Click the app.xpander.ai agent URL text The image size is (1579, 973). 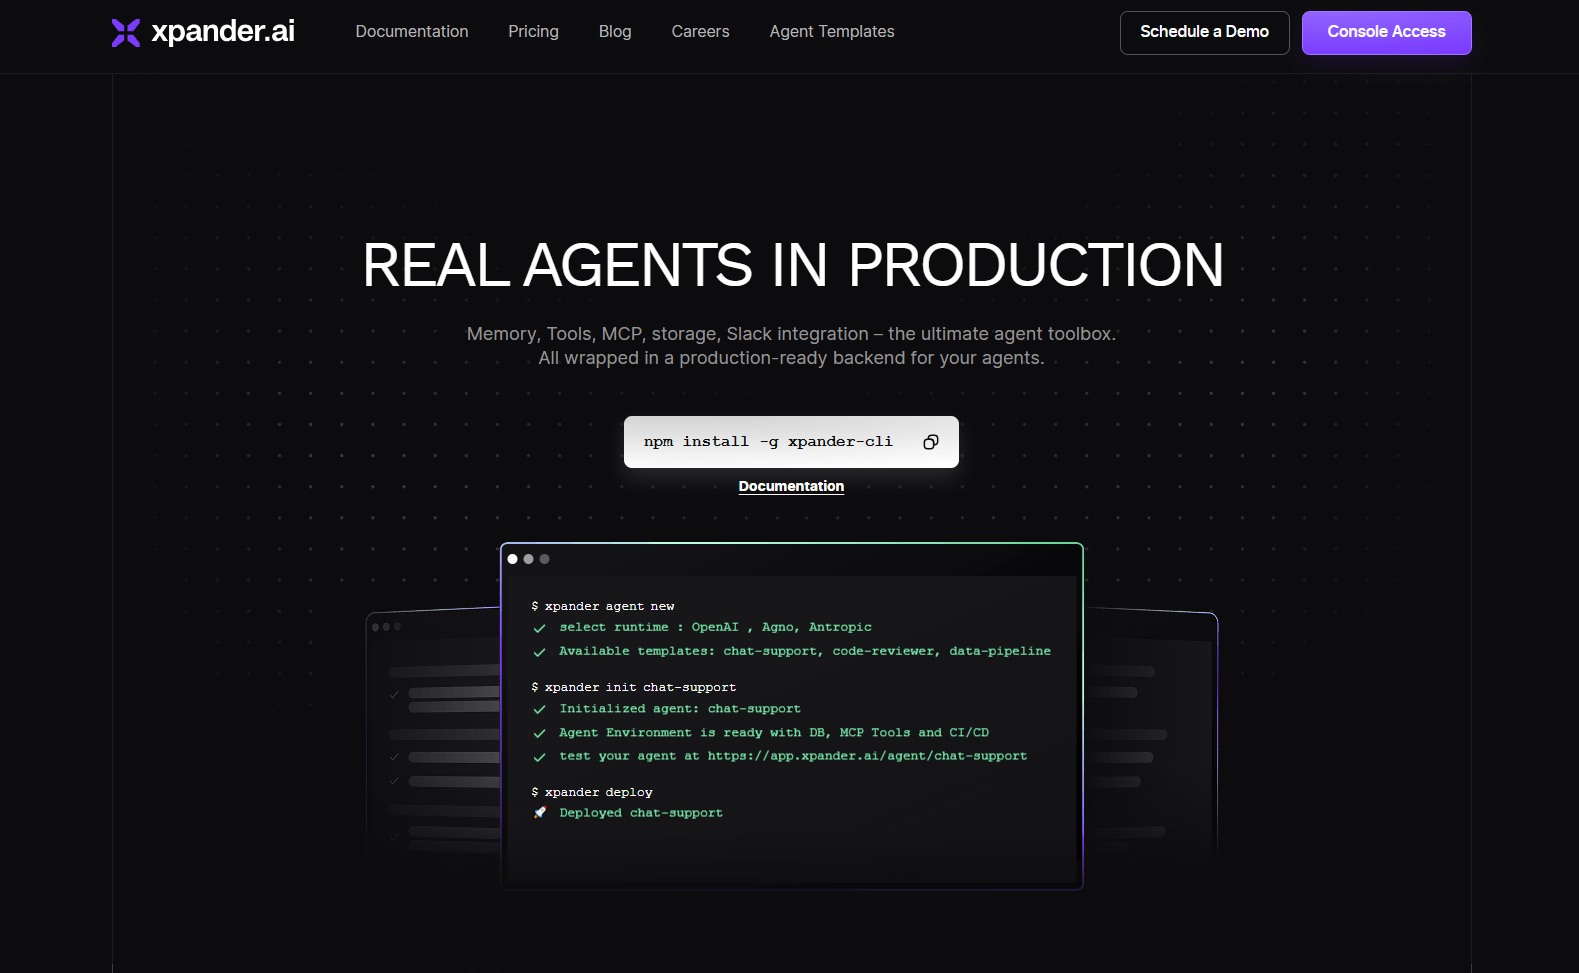pyautogui.click(x=867, y=756)
